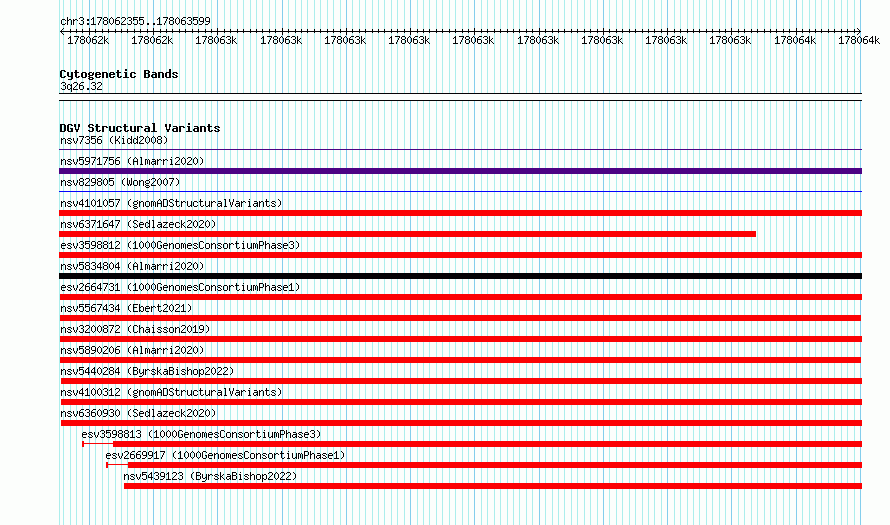Open the nsv6360930 (Sedlazeck2020) label
The image size is (890, 525).
click(138, 413)
